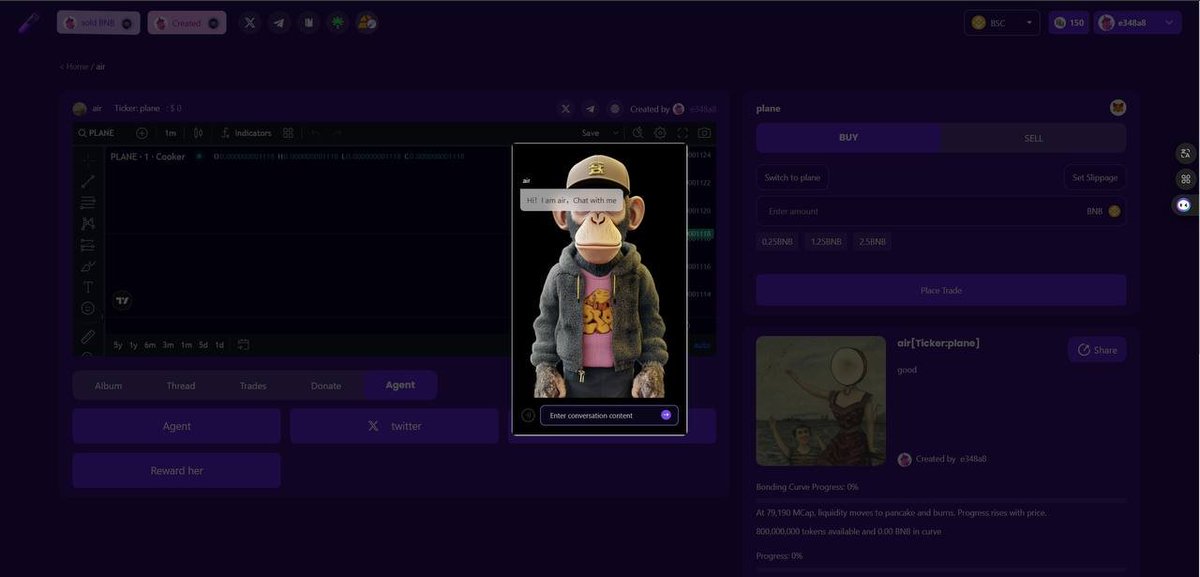The height and width of the screenshot is (577, 1200).
Task: Open the chat bot floating icon
Action: 1185,205
